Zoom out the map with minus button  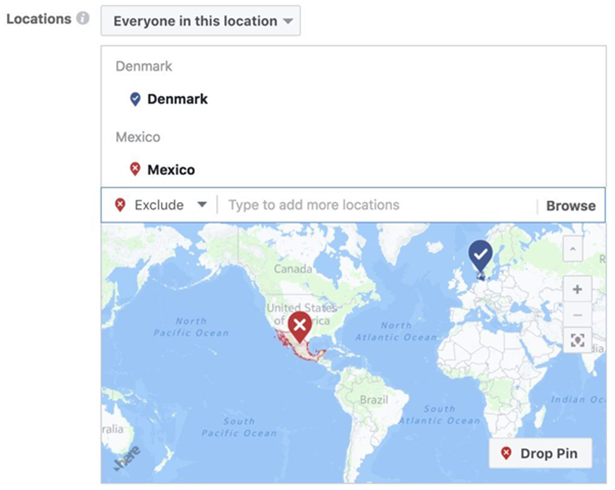(x=577, y=315)
